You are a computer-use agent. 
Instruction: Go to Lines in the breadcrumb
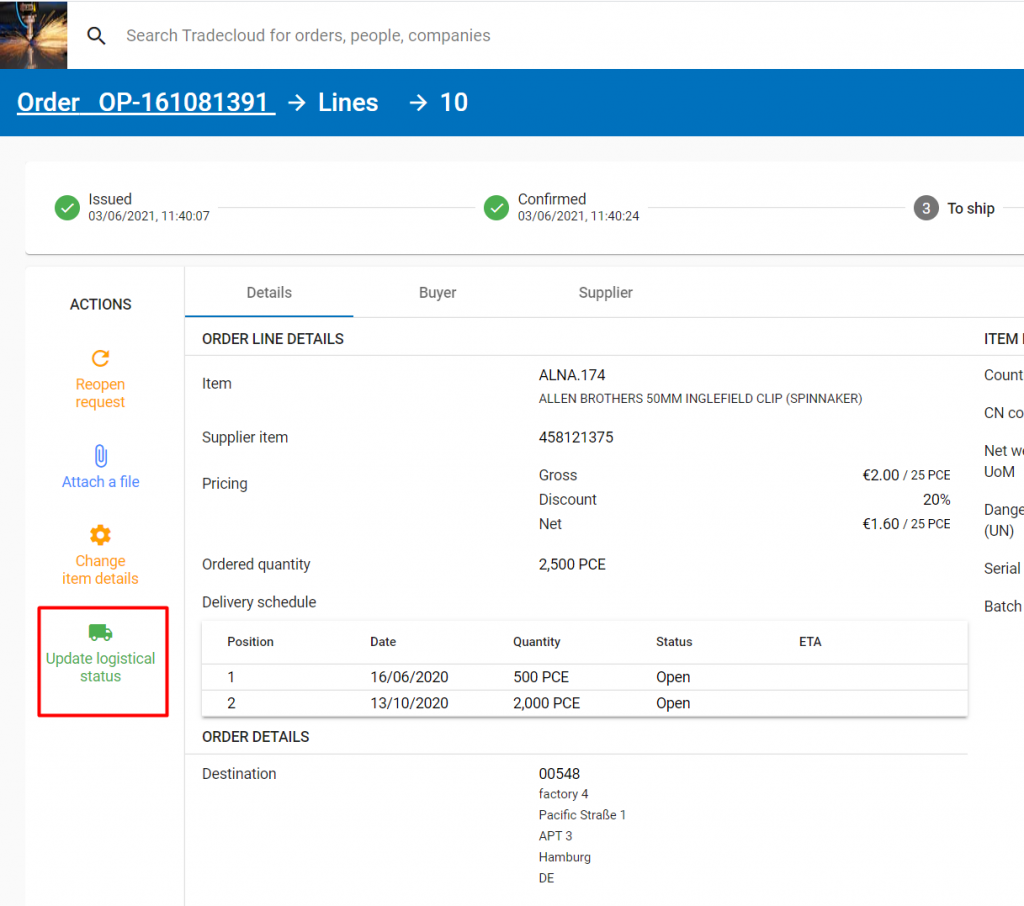pos(348,103)
